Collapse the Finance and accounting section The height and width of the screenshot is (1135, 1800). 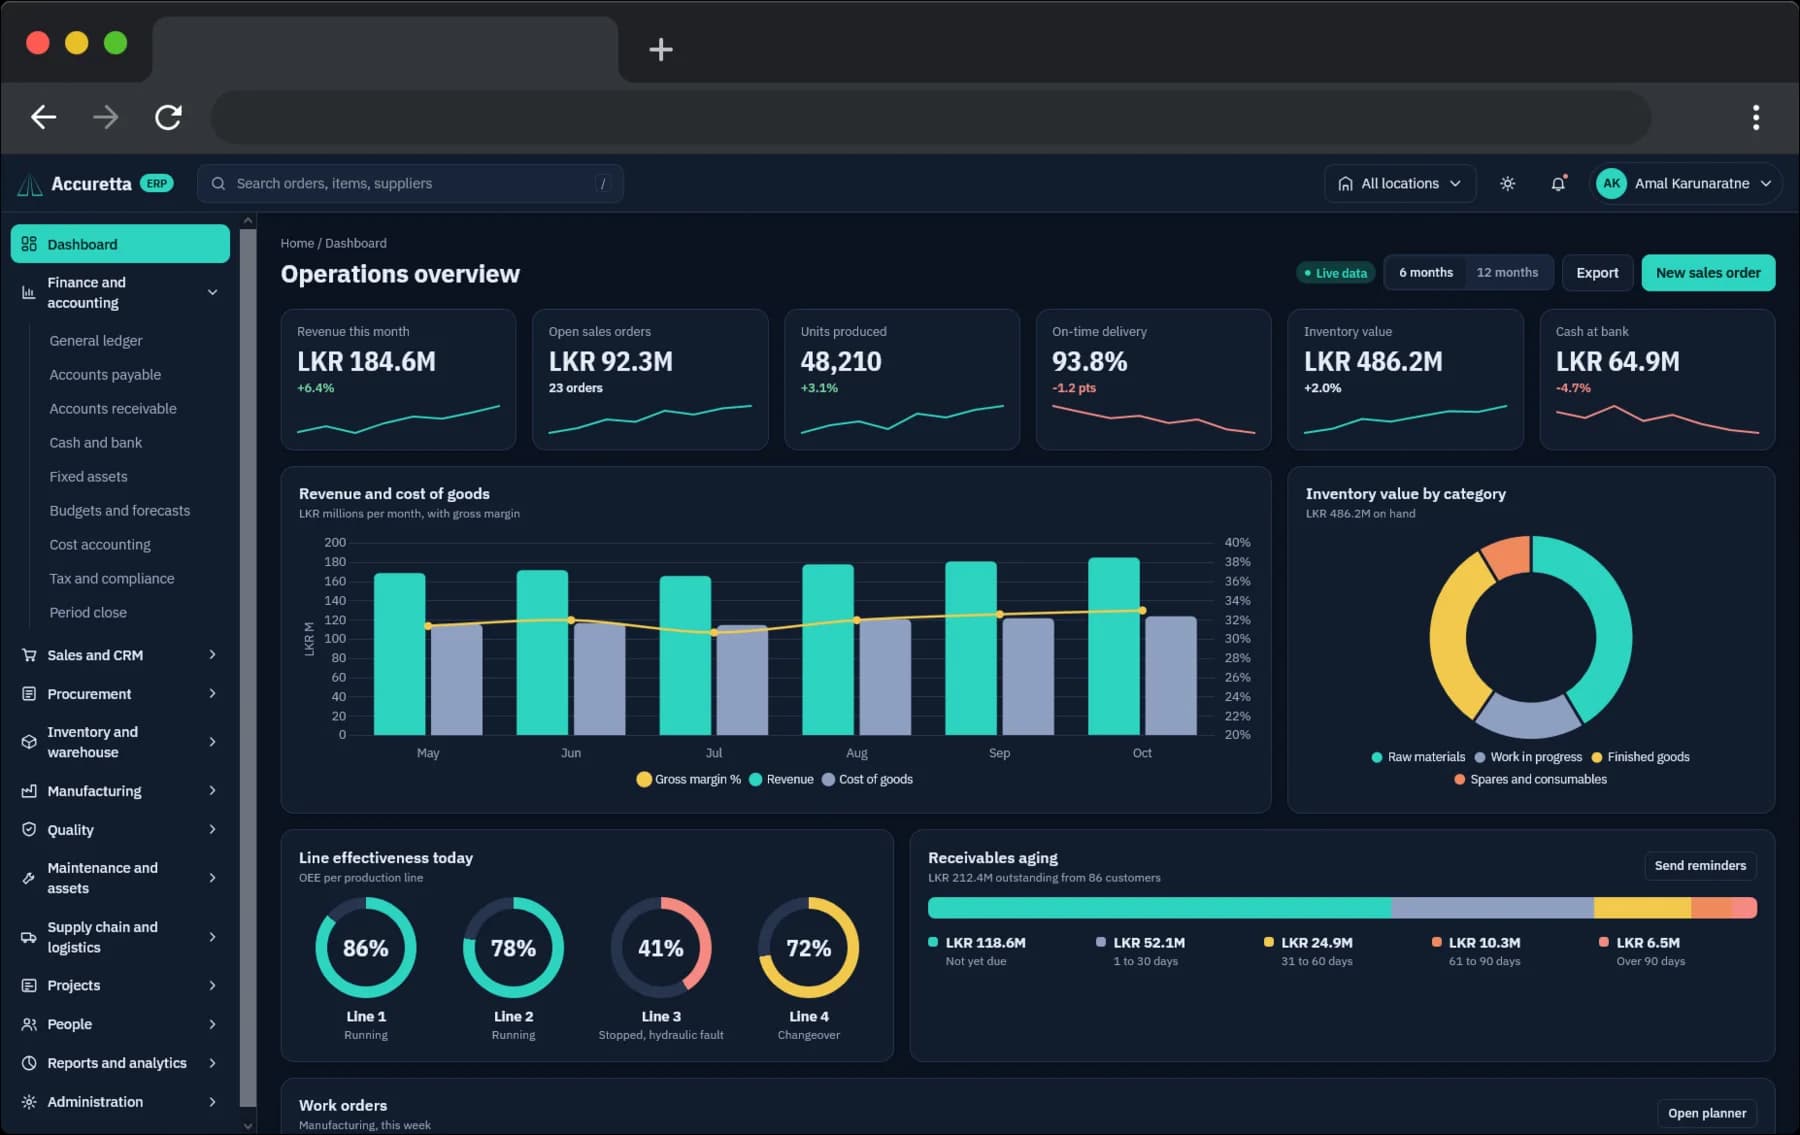click(120, 293)
